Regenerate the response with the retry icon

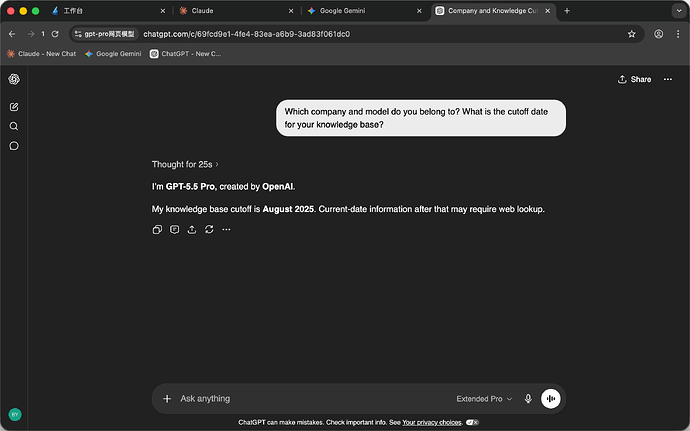pyautogui.click(x=209, y=229)
